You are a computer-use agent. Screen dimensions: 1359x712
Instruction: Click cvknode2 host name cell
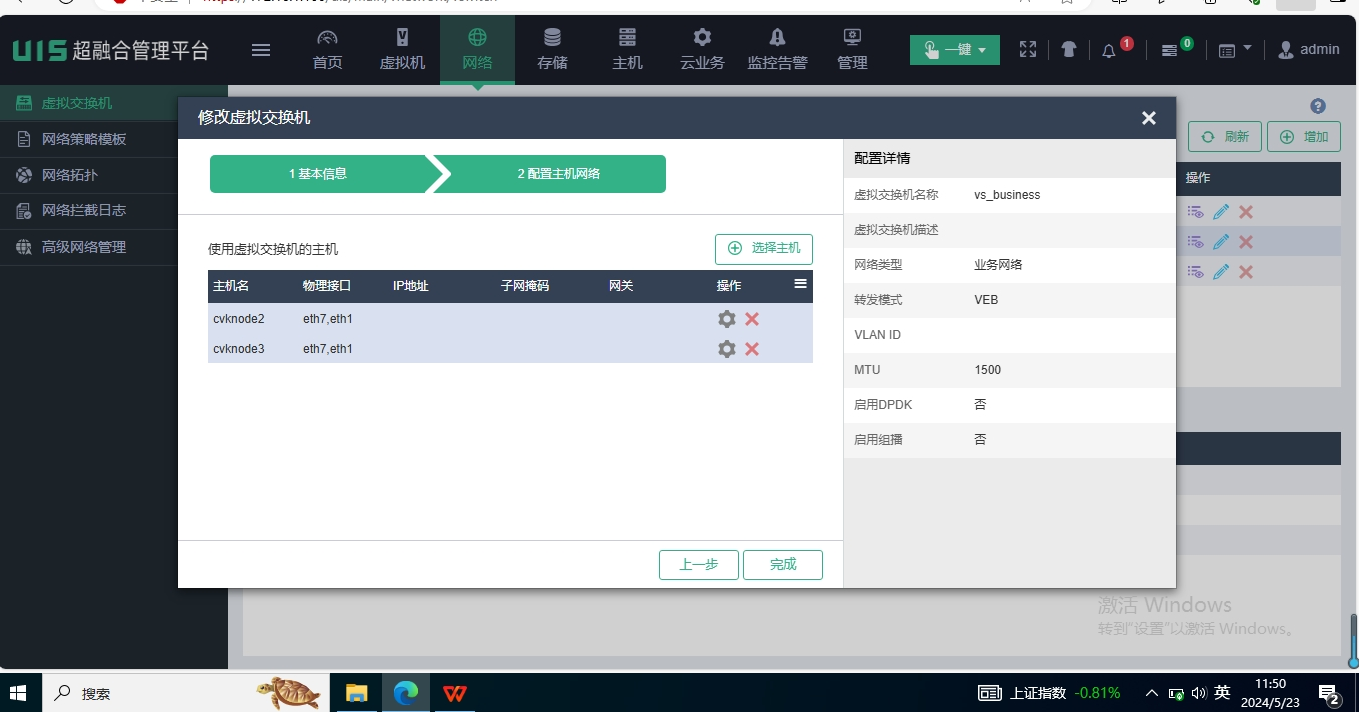click(x=239, y=319)
